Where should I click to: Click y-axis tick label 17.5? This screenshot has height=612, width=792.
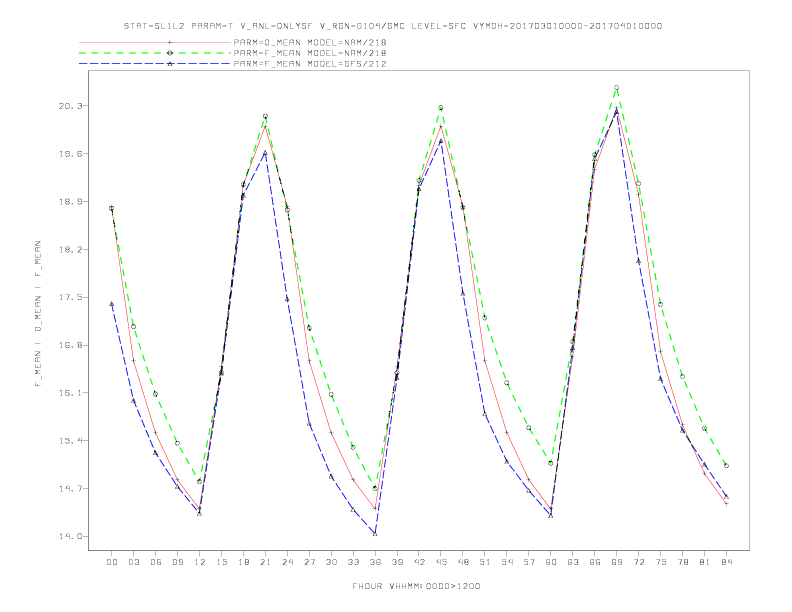pos(70,297)
